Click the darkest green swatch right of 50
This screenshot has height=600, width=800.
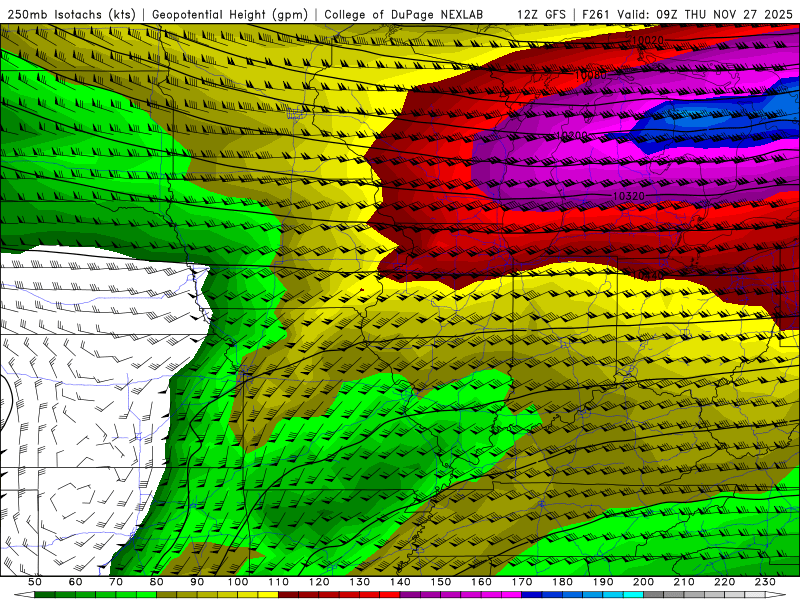[45, 594]
